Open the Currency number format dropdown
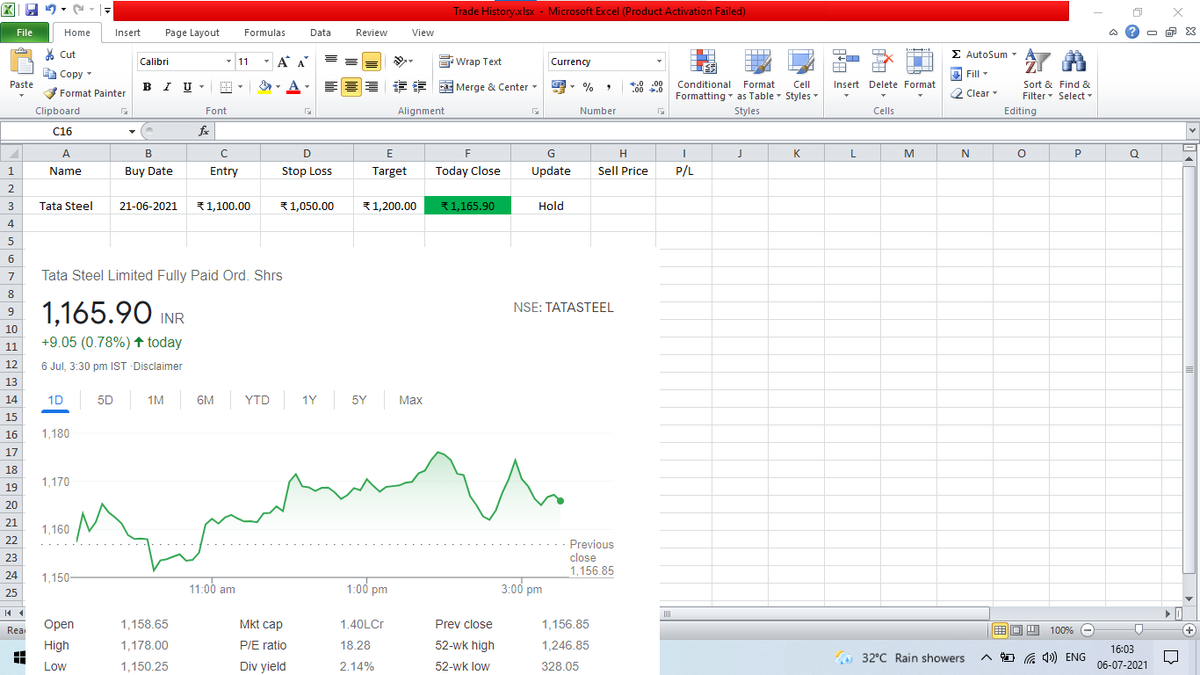This screenshot has width=1200, height=675. click(x=659, y=62)
